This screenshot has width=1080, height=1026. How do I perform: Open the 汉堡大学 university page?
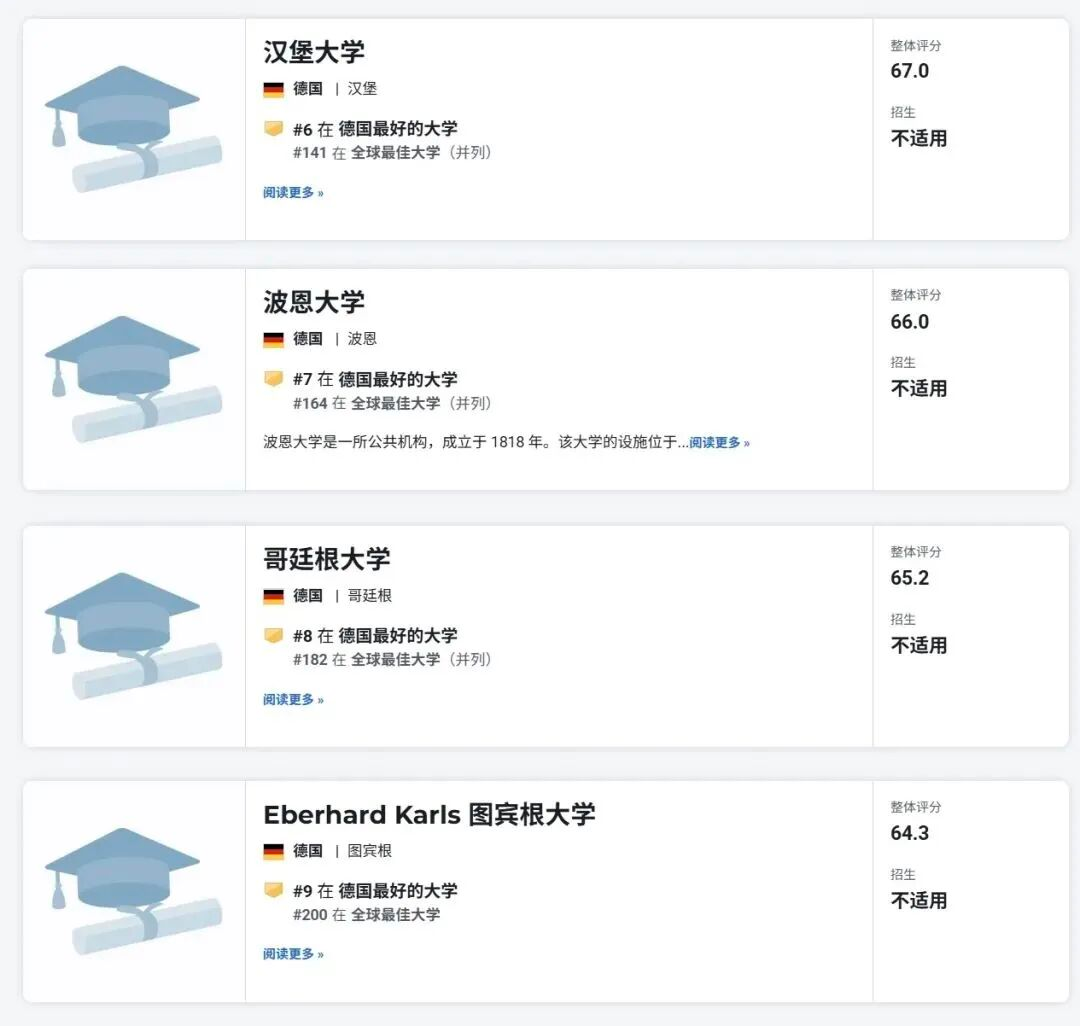(313, 52)
